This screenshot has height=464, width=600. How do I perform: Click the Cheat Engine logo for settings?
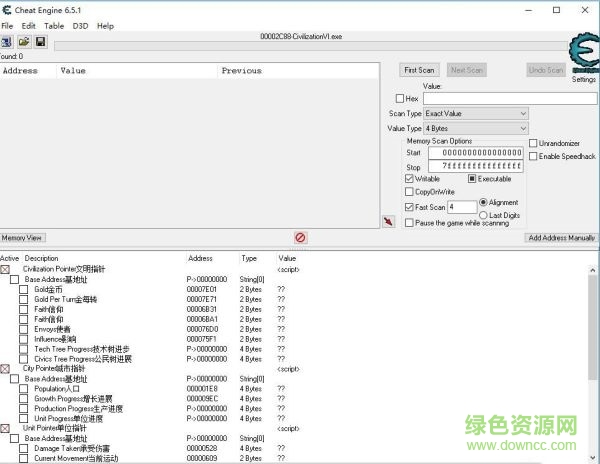click(x=582, y=56)
